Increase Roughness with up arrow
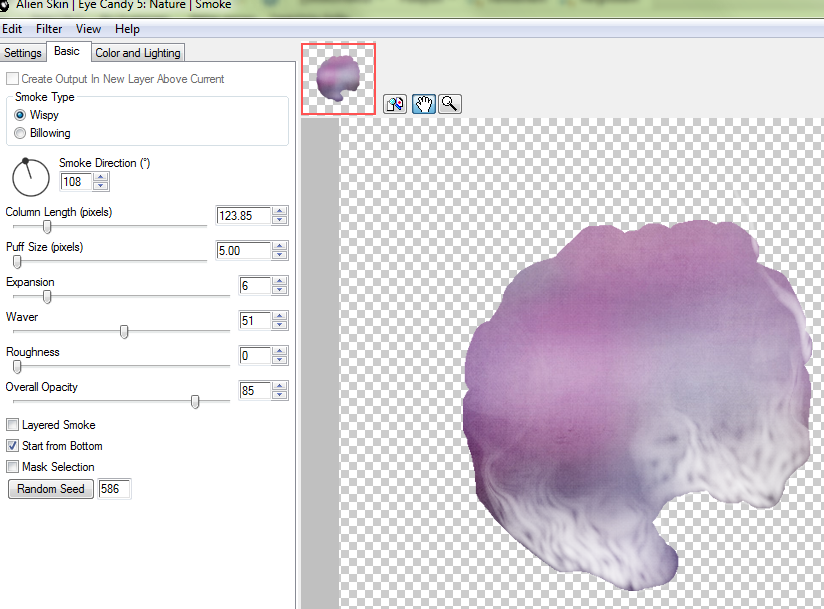The image size is (824, 609). 280,352
